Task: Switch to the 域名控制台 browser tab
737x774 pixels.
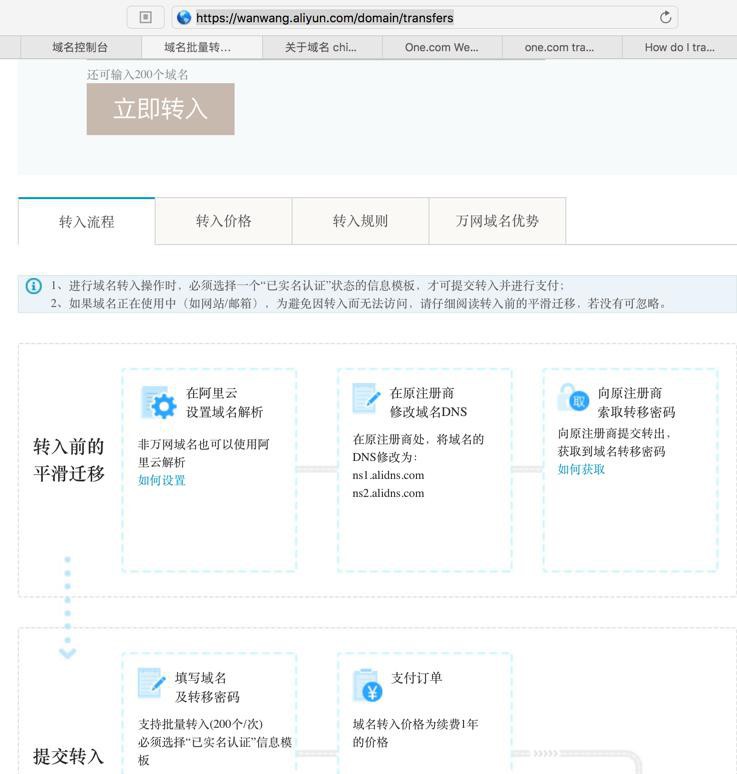Action: point(80,47)
